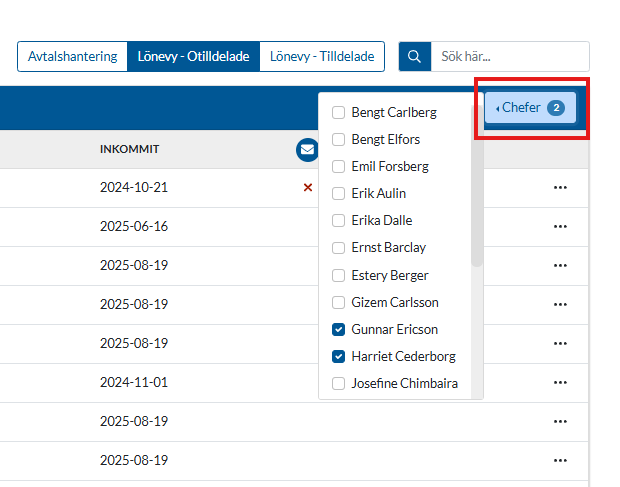Click the Sök här search field
Screen dimensions: 620x487
coord(509,57)
